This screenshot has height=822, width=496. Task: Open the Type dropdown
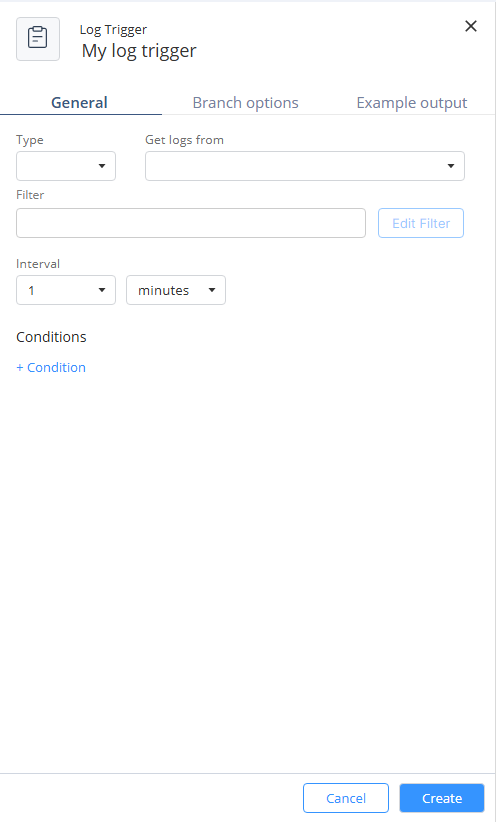pos(66,166)
